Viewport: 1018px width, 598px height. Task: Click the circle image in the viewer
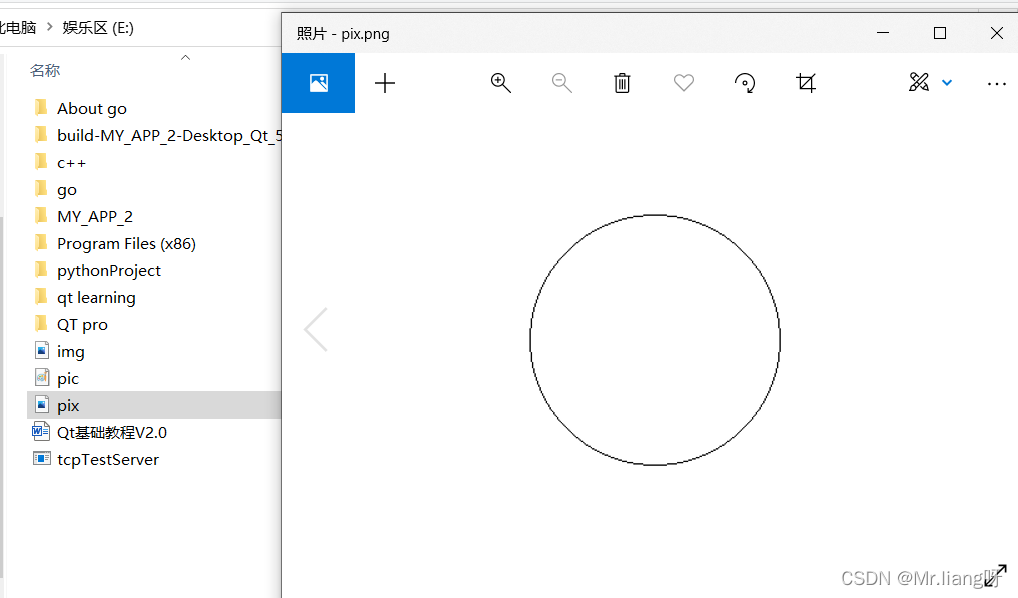[x=655, y=340]
